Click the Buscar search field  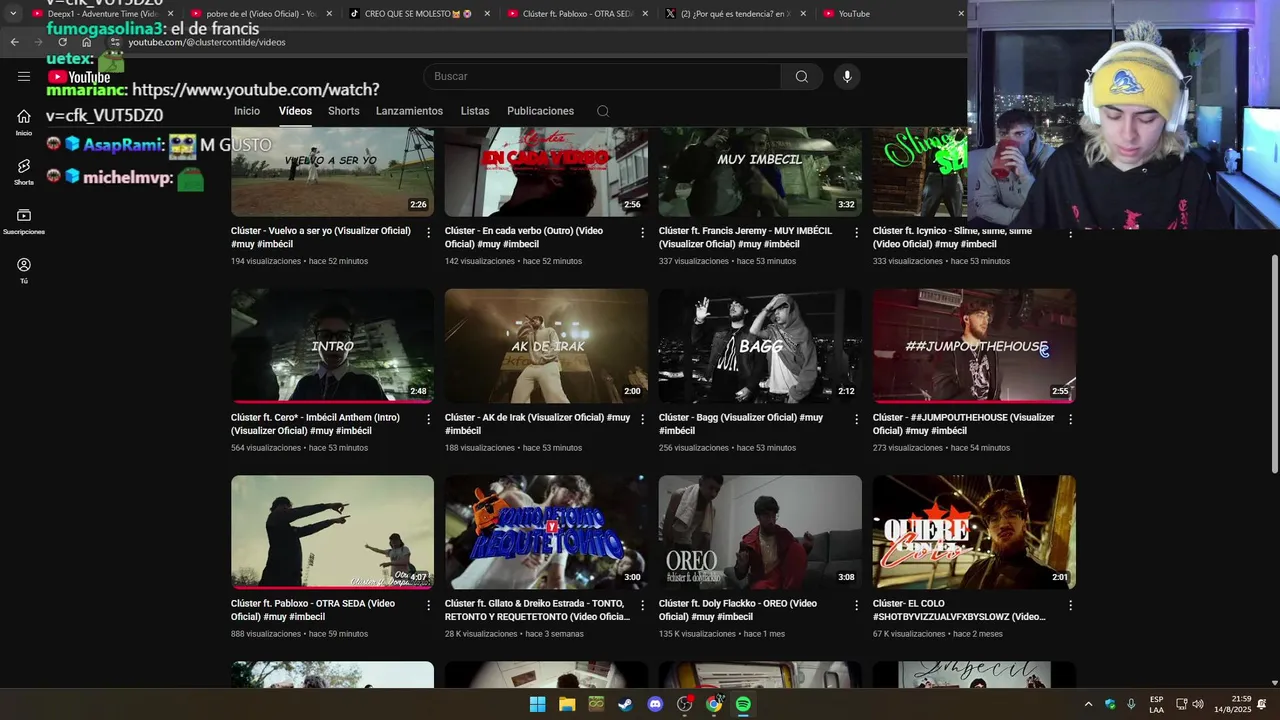(x=604, y=76)
